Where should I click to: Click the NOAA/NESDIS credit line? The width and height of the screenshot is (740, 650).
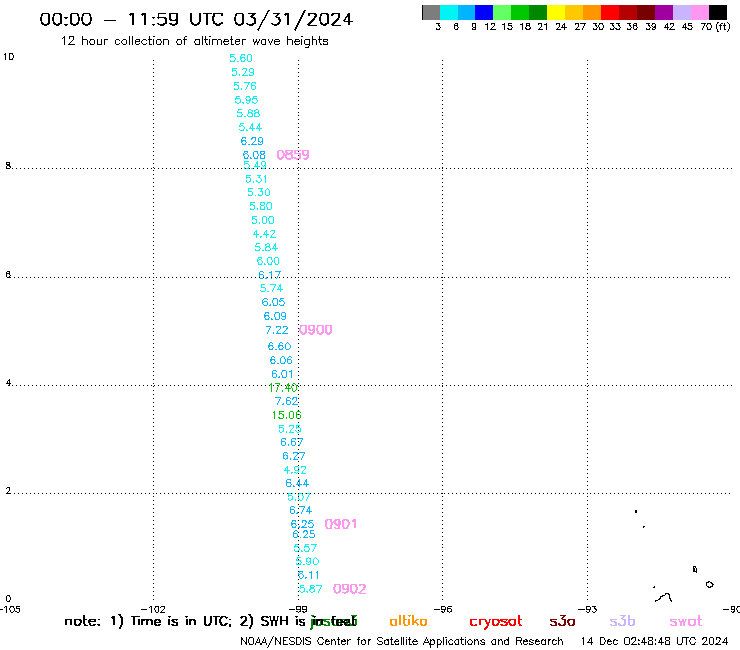[402, 642]
